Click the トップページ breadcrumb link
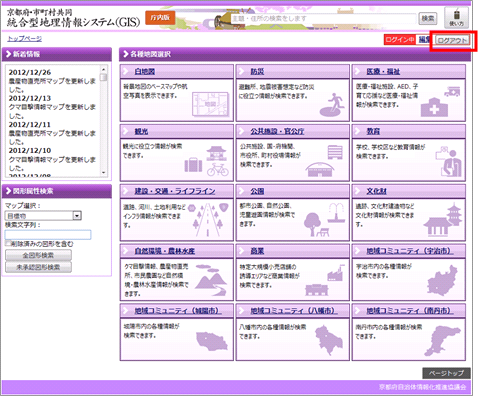The image size is (479, 397). coord(25,39)
